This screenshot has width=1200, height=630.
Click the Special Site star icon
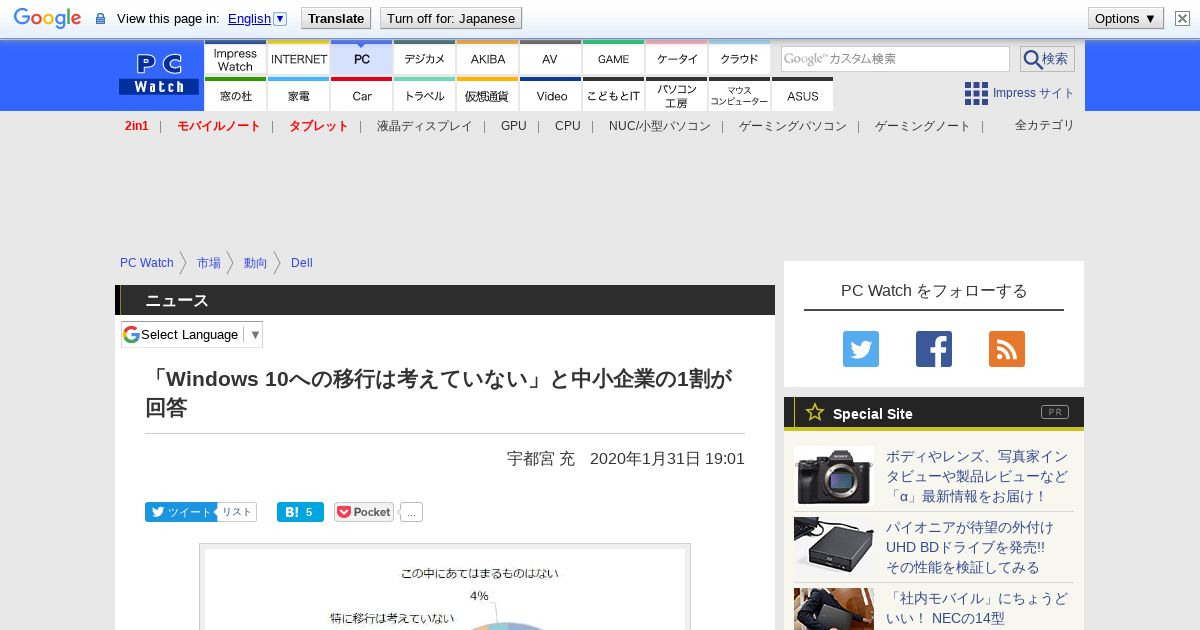point(815,412)
